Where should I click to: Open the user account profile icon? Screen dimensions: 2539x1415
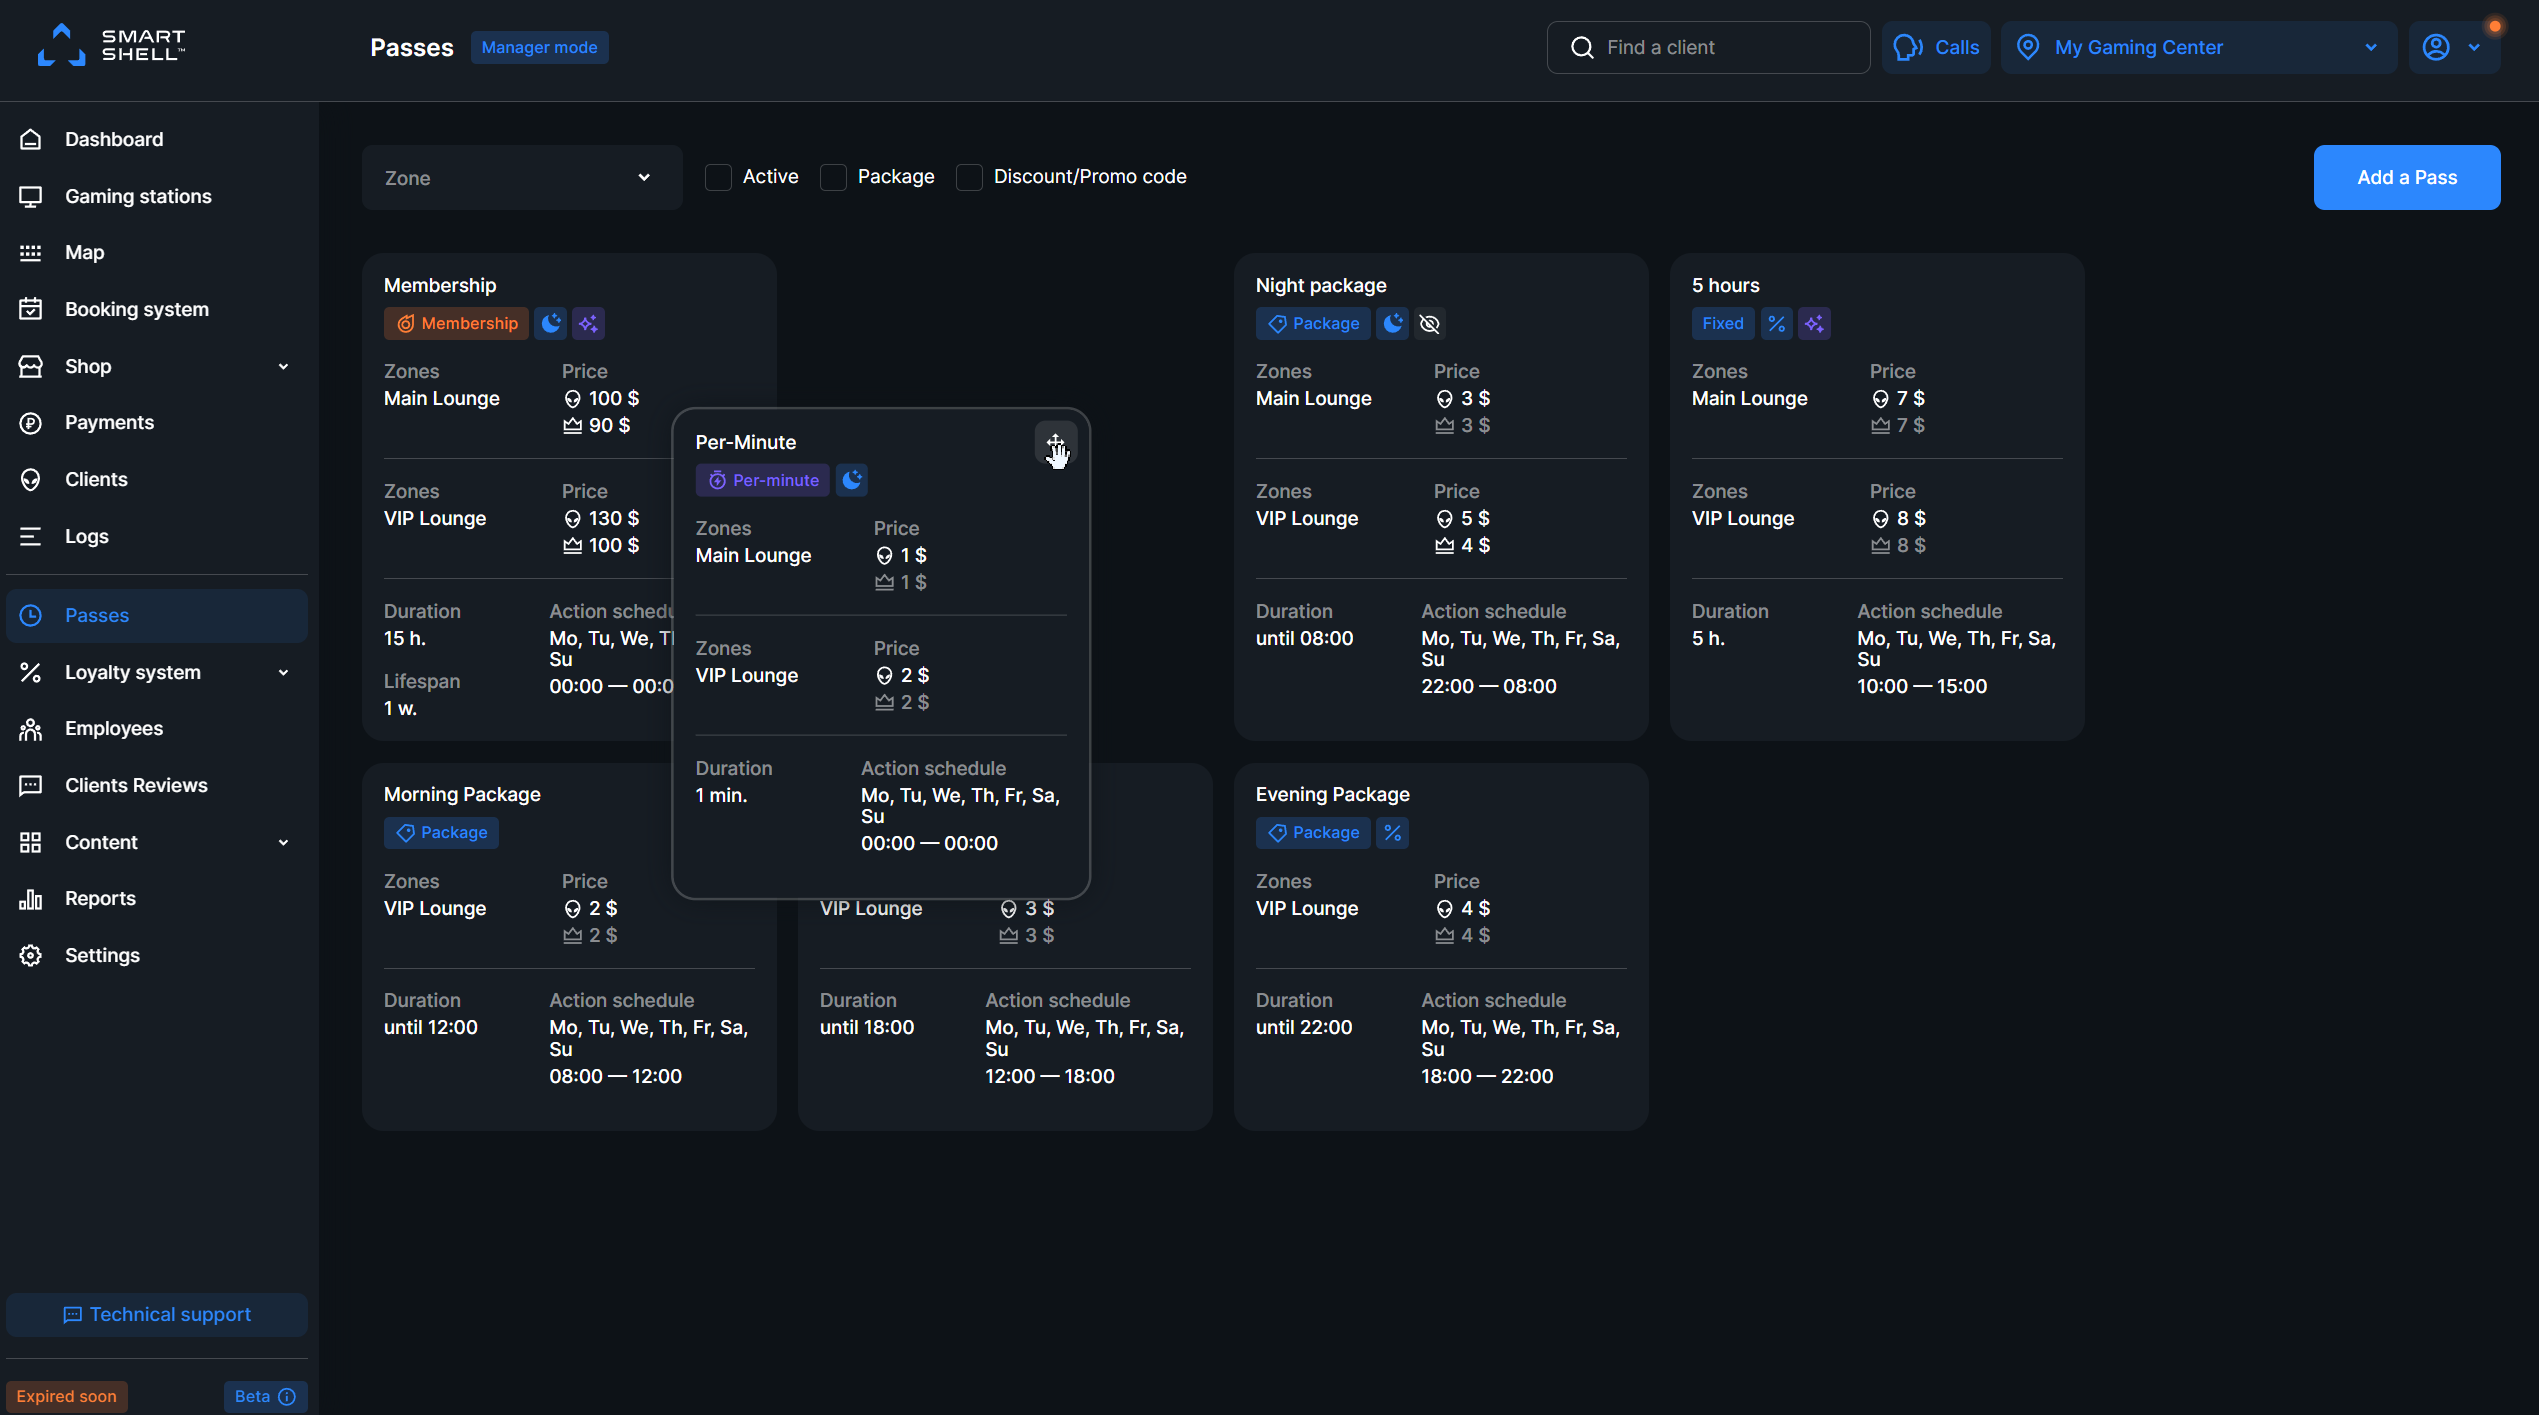2436,47
